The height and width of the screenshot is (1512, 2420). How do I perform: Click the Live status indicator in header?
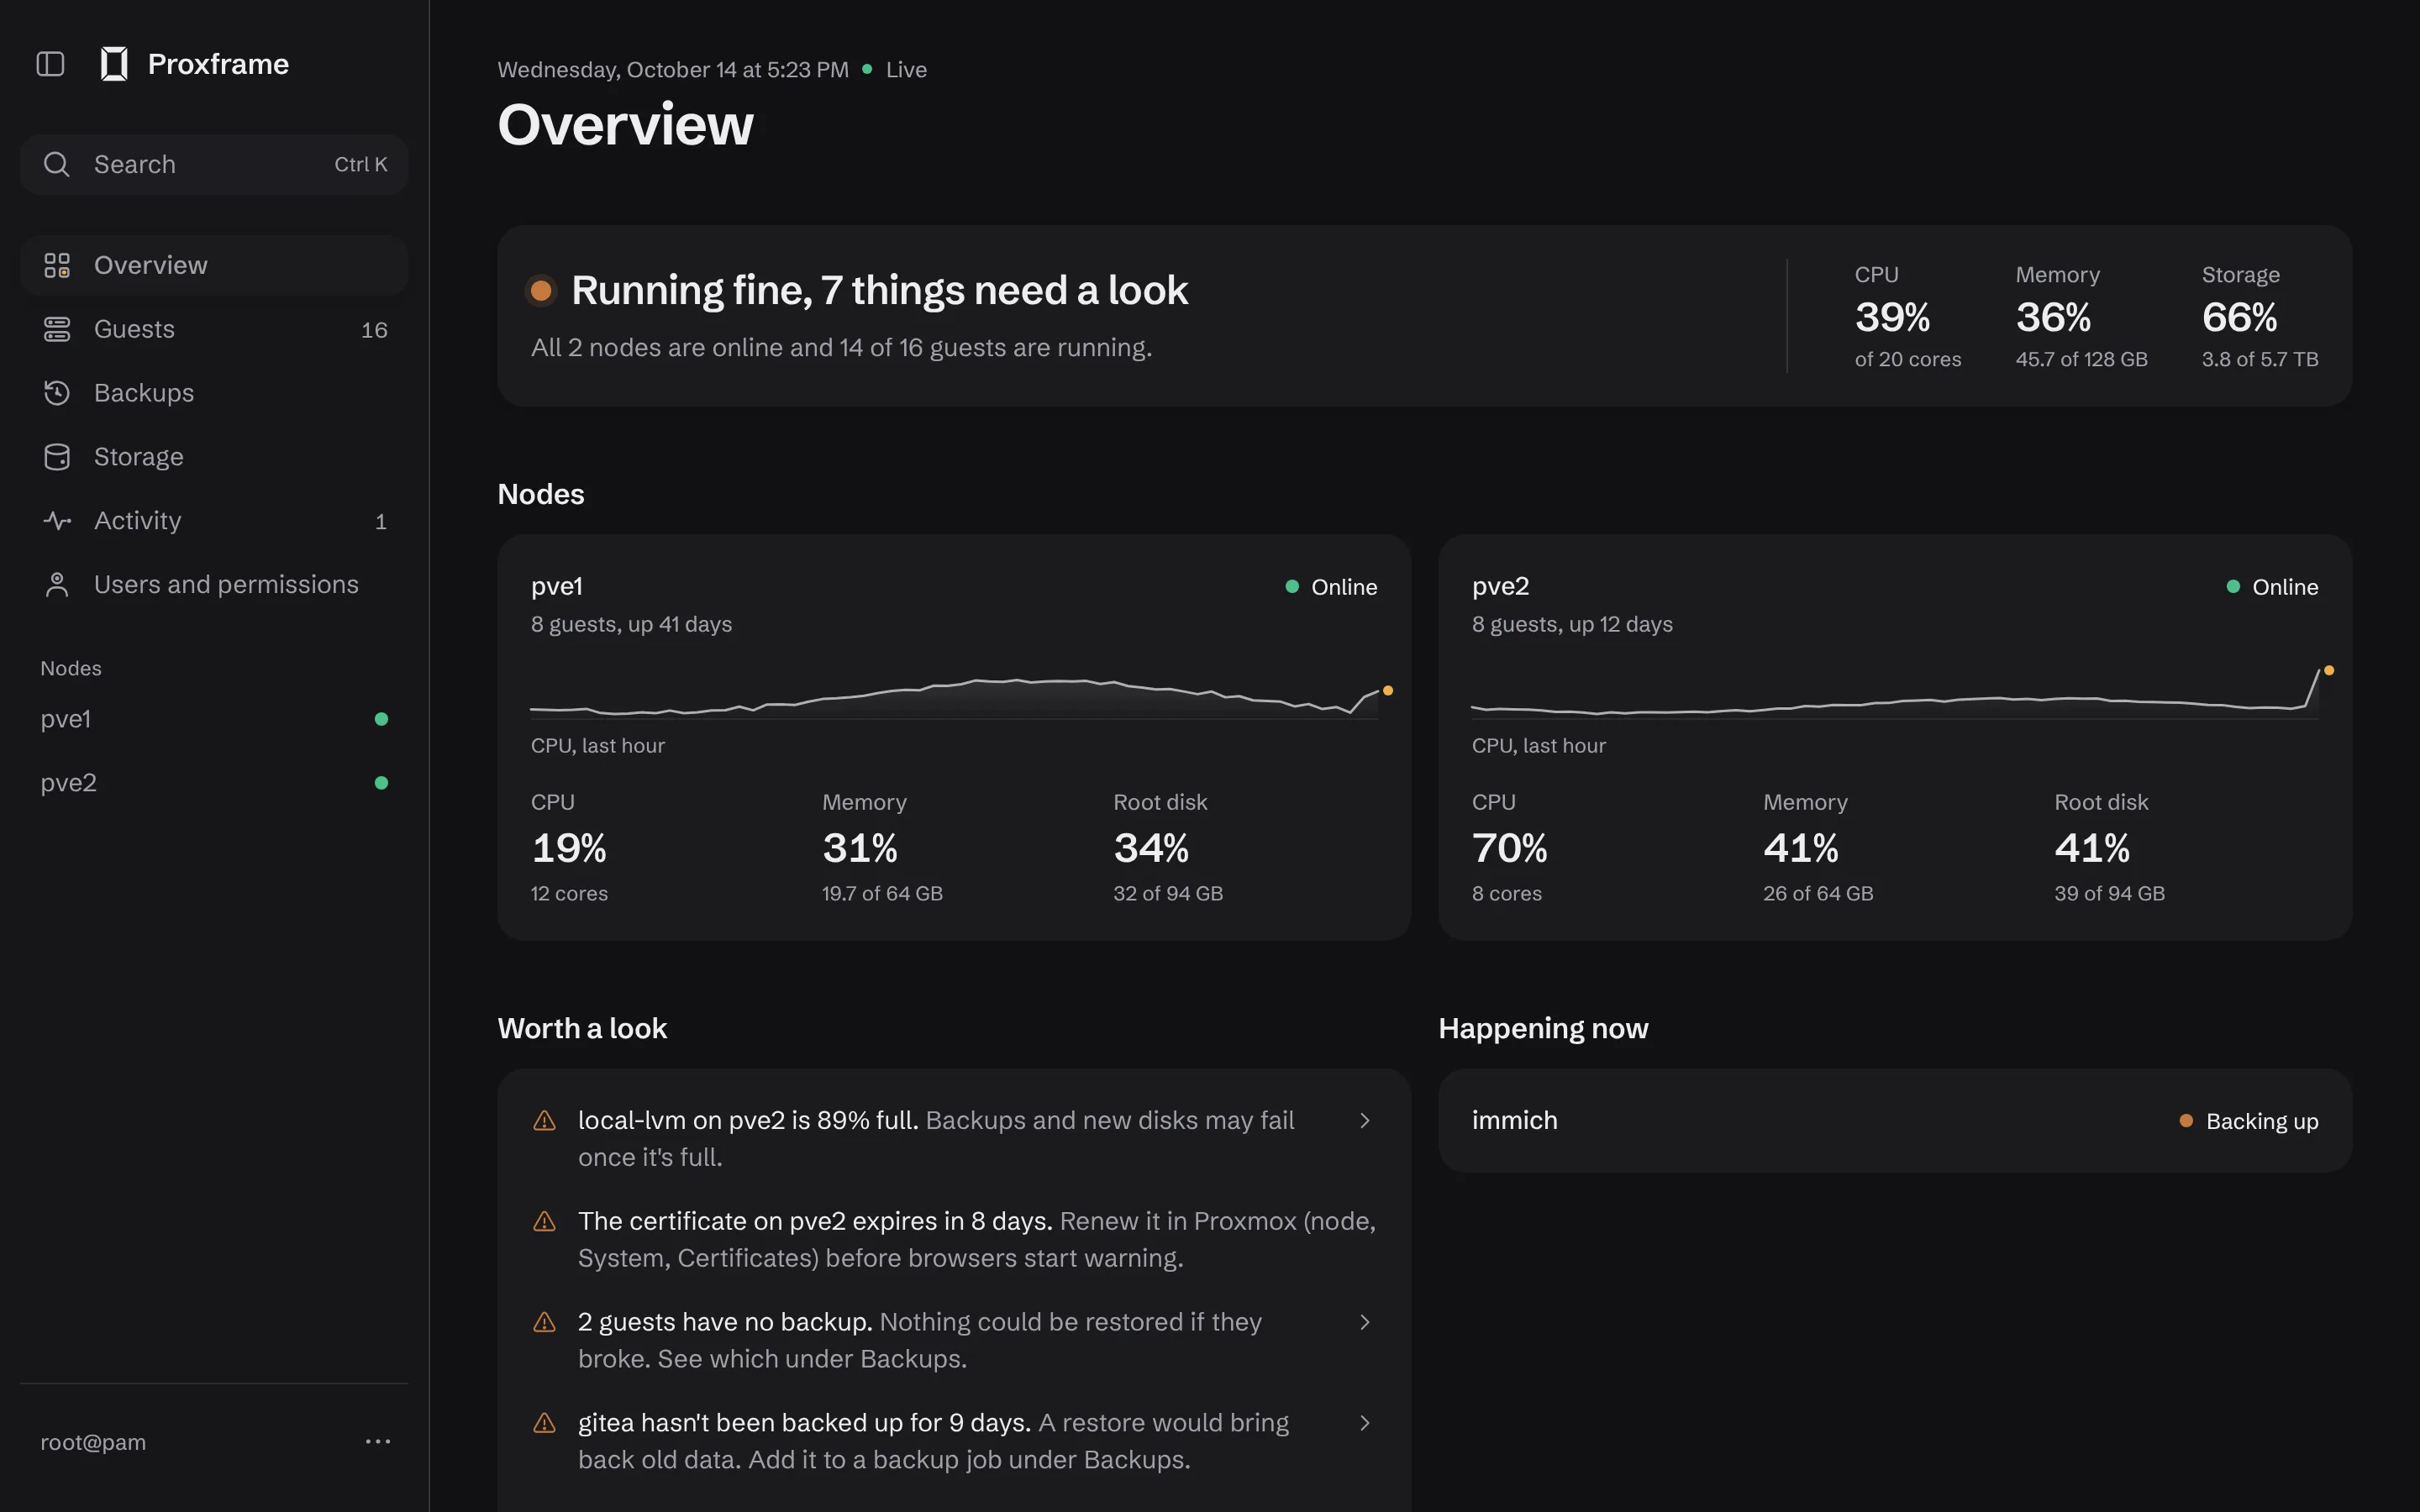(895, 70)
